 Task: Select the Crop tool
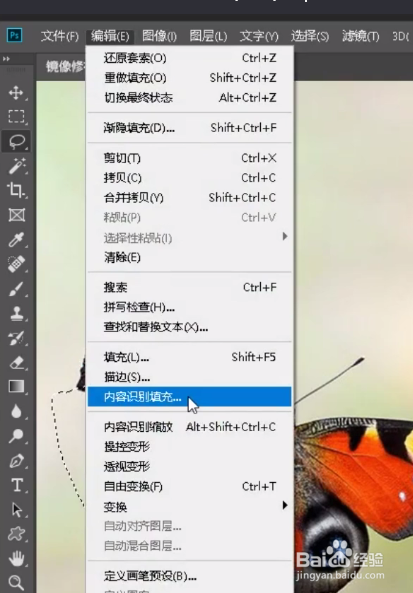(x=16, y=190)
